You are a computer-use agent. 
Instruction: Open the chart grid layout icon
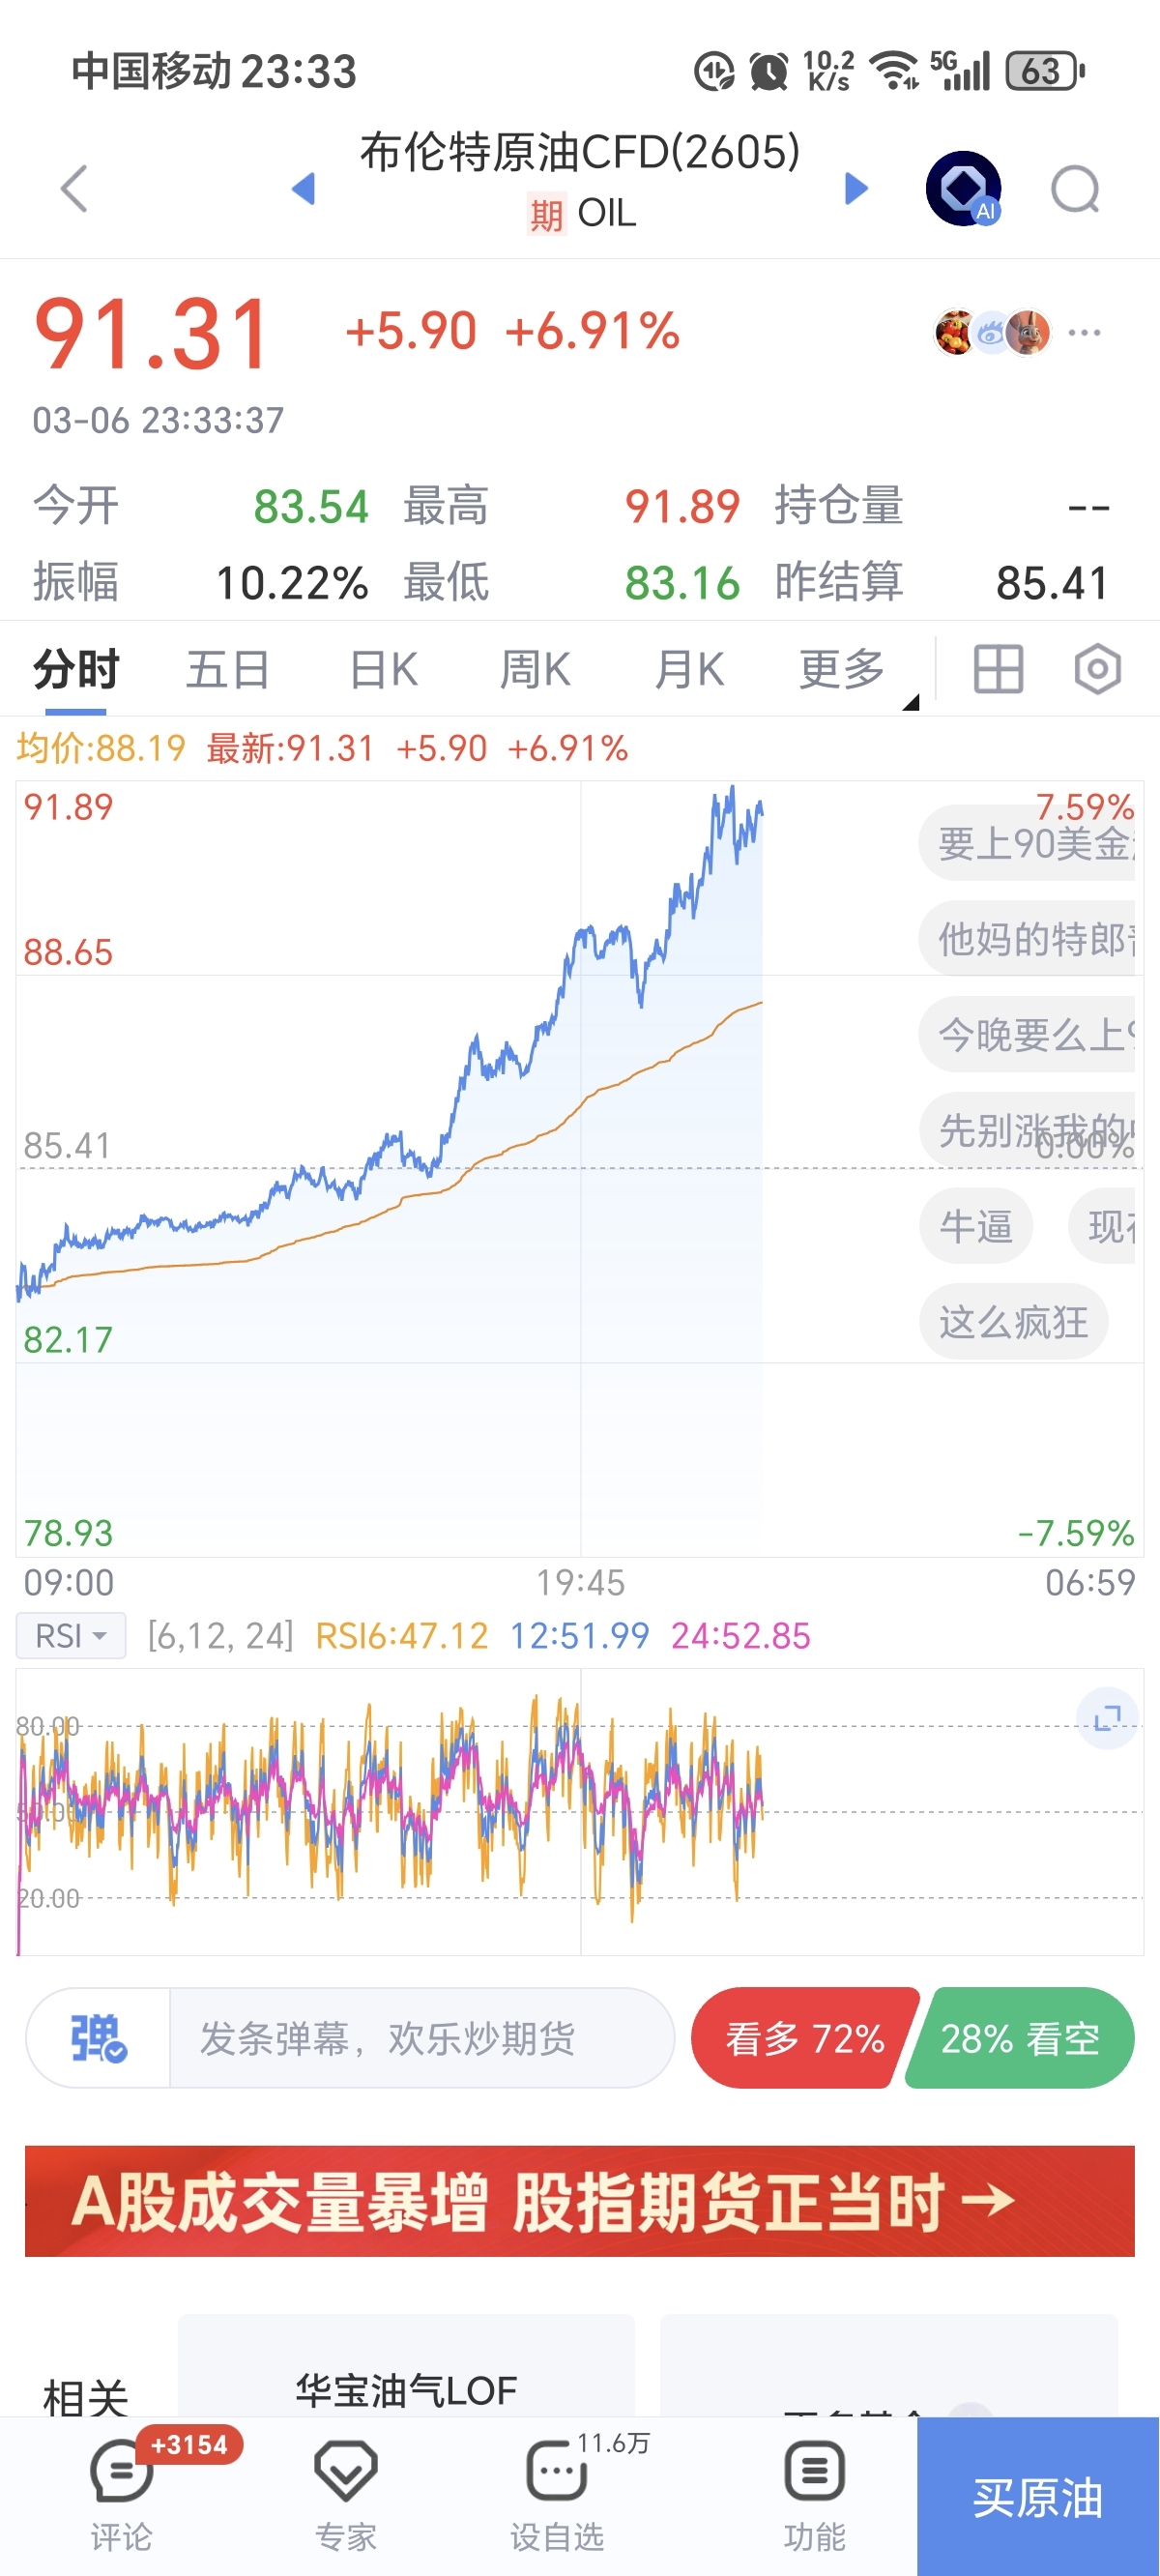click(x=998, y=669)
